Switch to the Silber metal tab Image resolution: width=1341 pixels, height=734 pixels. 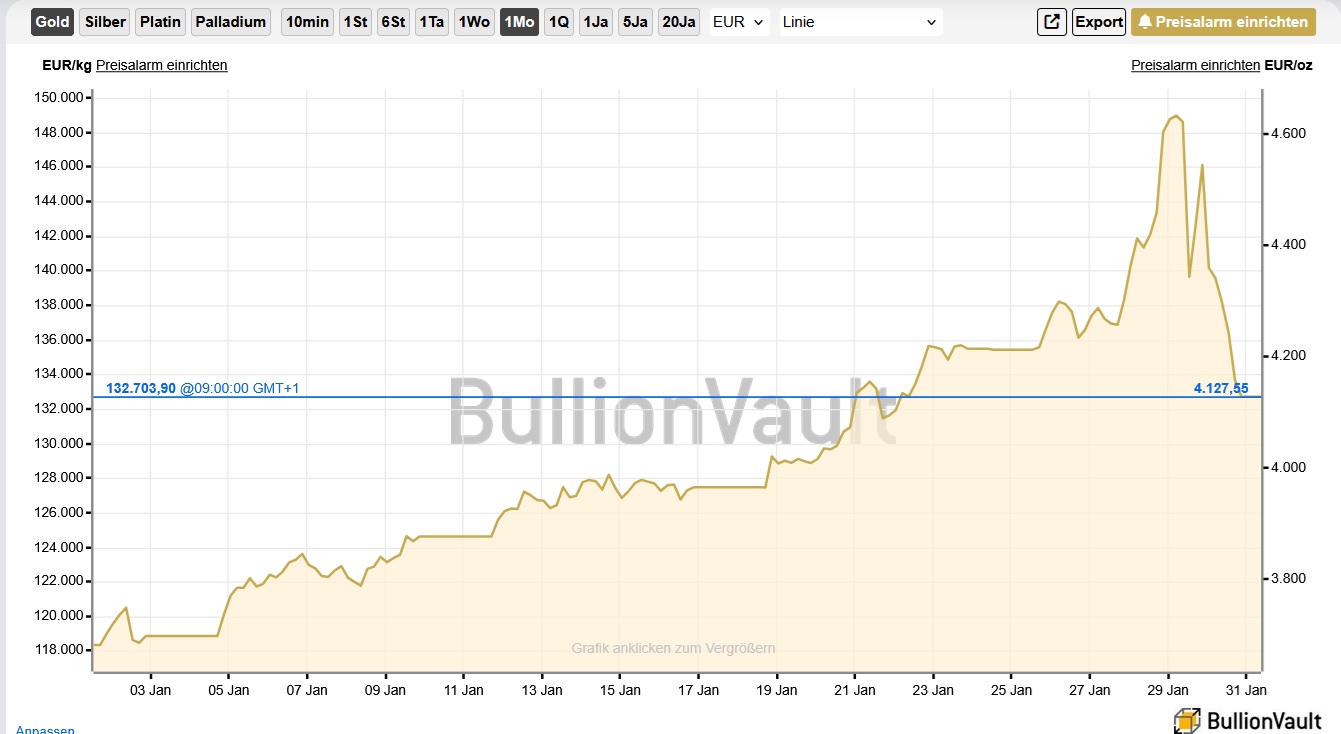coord(105,22)
